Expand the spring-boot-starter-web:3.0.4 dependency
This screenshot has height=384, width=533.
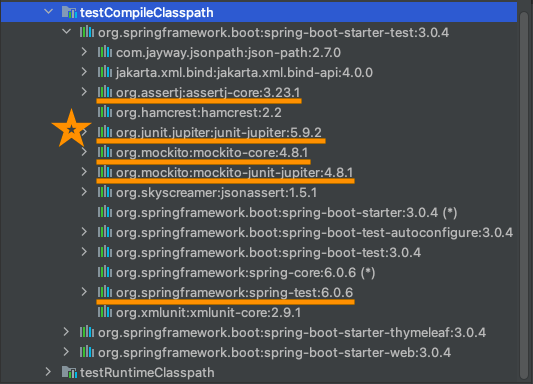[66, 352]
